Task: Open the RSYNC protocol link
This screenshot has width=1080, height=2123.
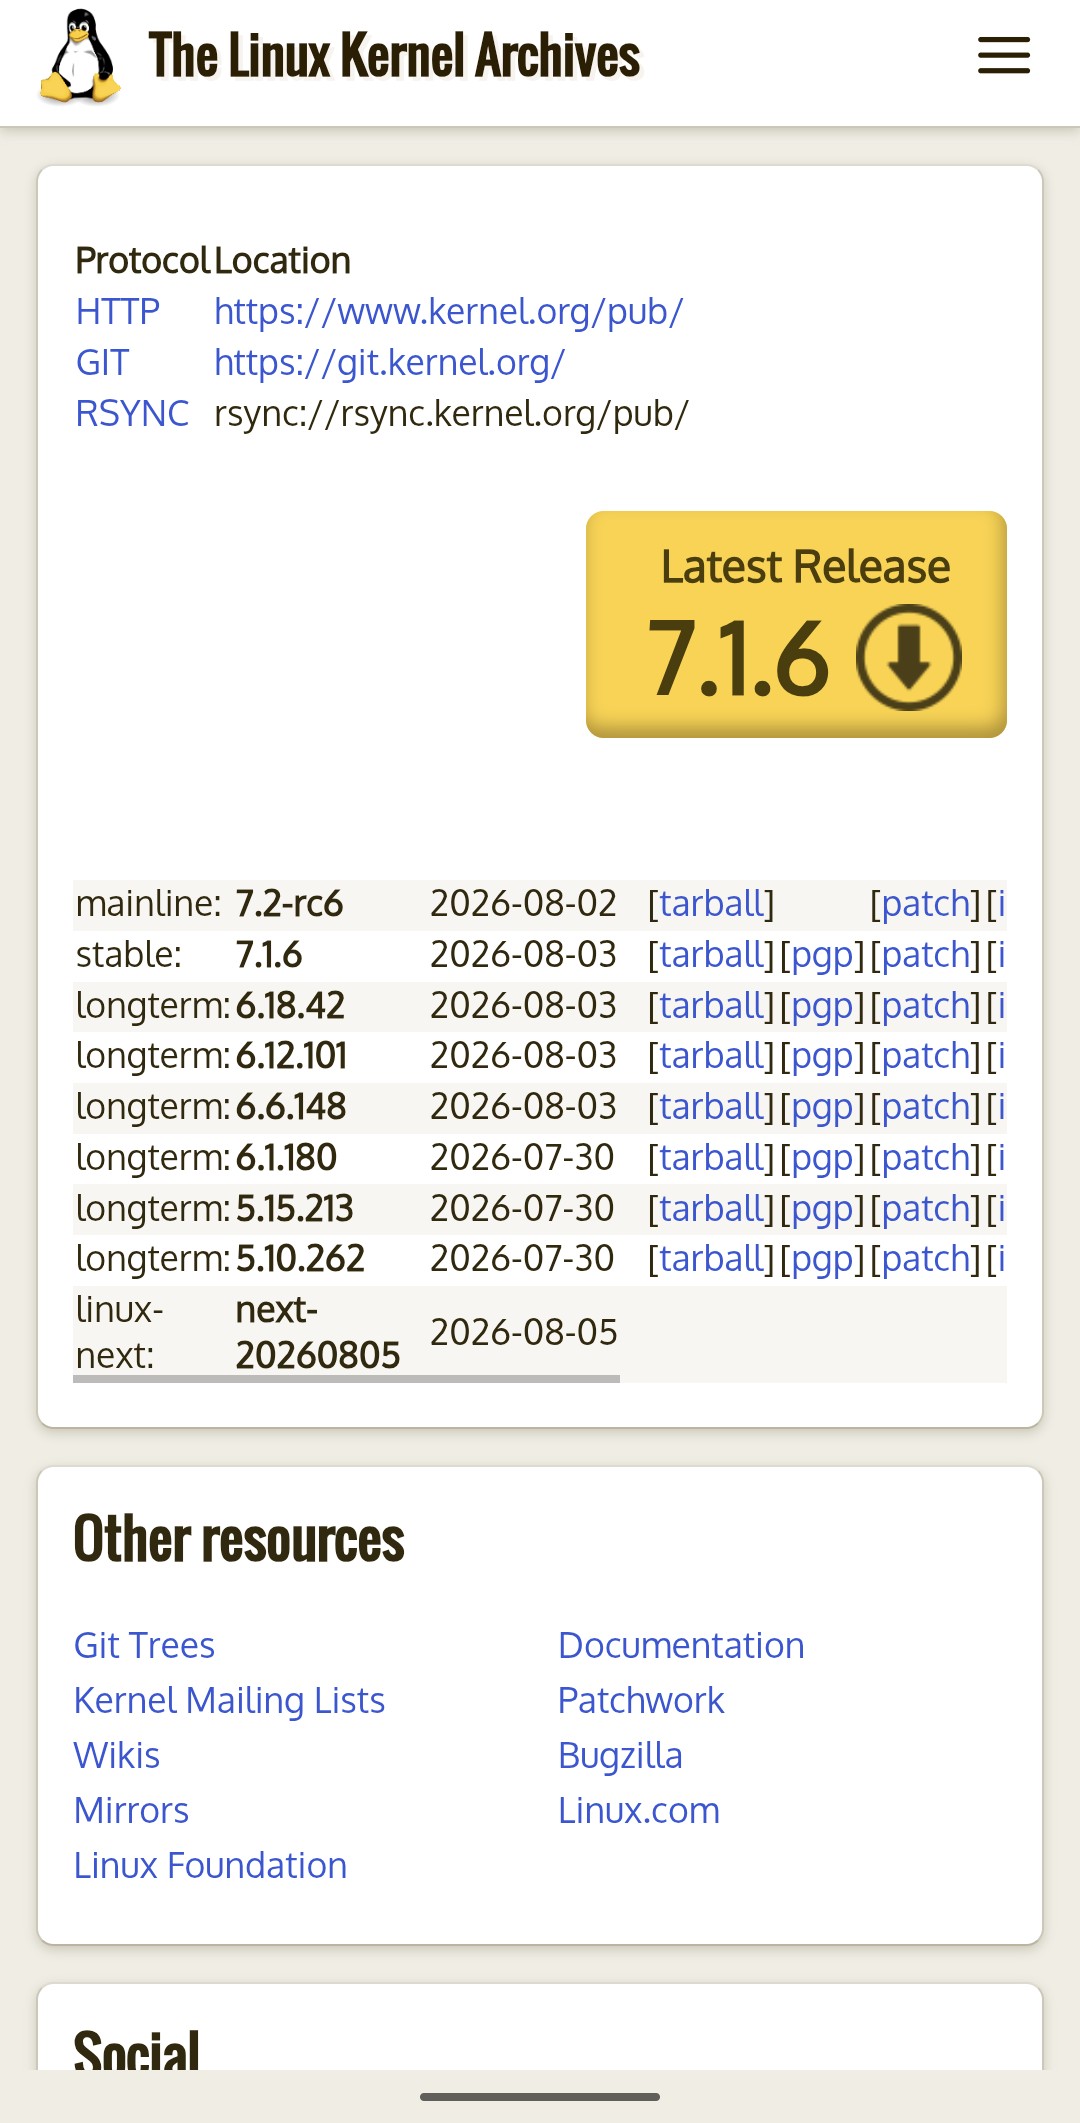Action: pos(132,414)
